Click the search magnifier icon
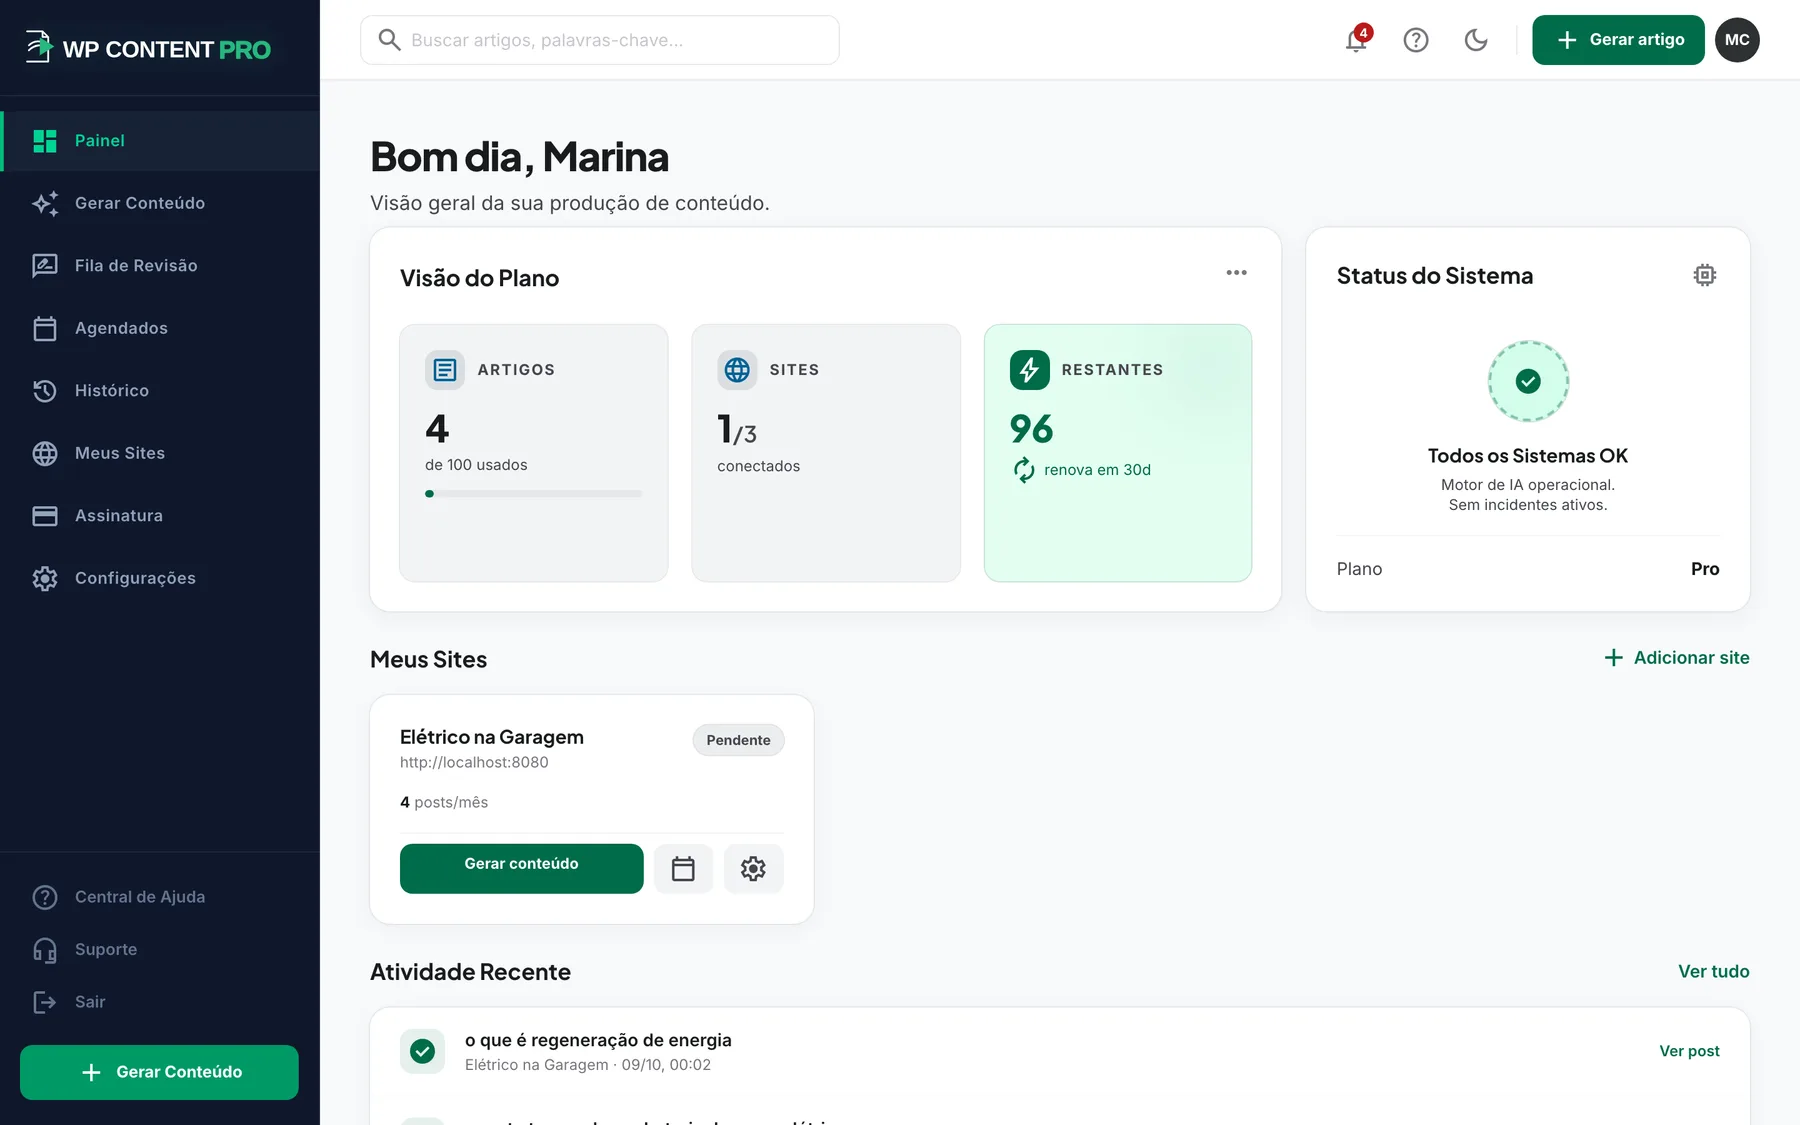 point(389,40)
